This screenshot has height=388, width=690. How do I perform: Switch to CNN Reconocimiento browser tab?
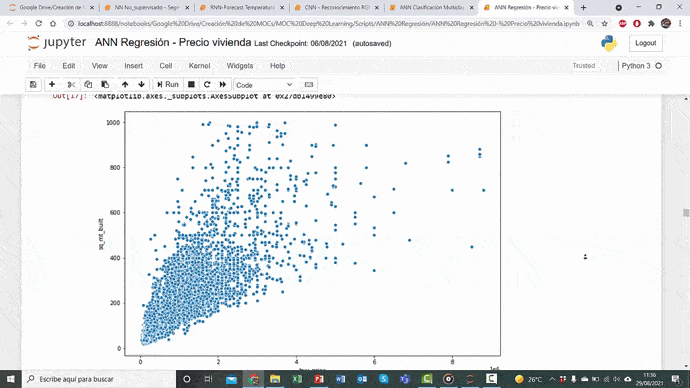(x=337, y=7)
